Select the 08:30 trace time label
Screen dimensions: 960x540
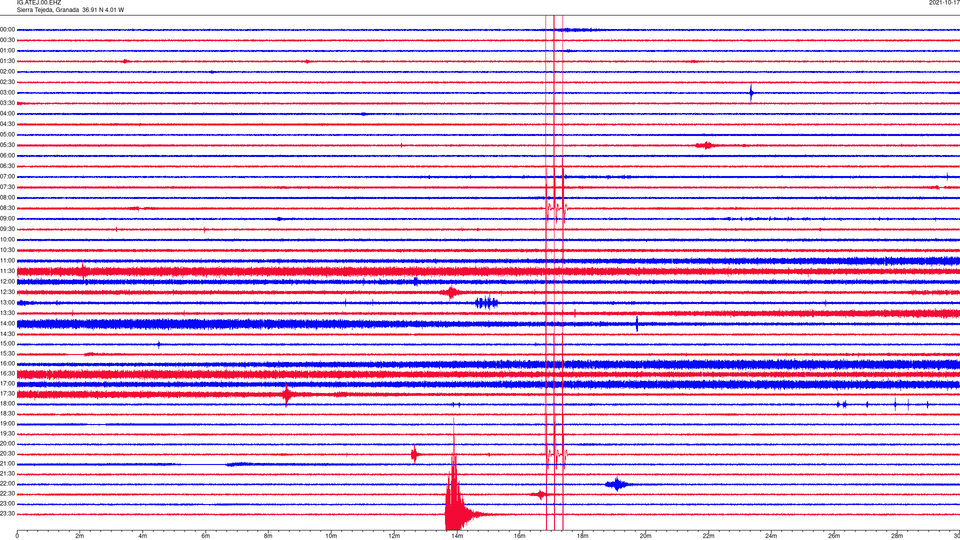coord(7,208)
